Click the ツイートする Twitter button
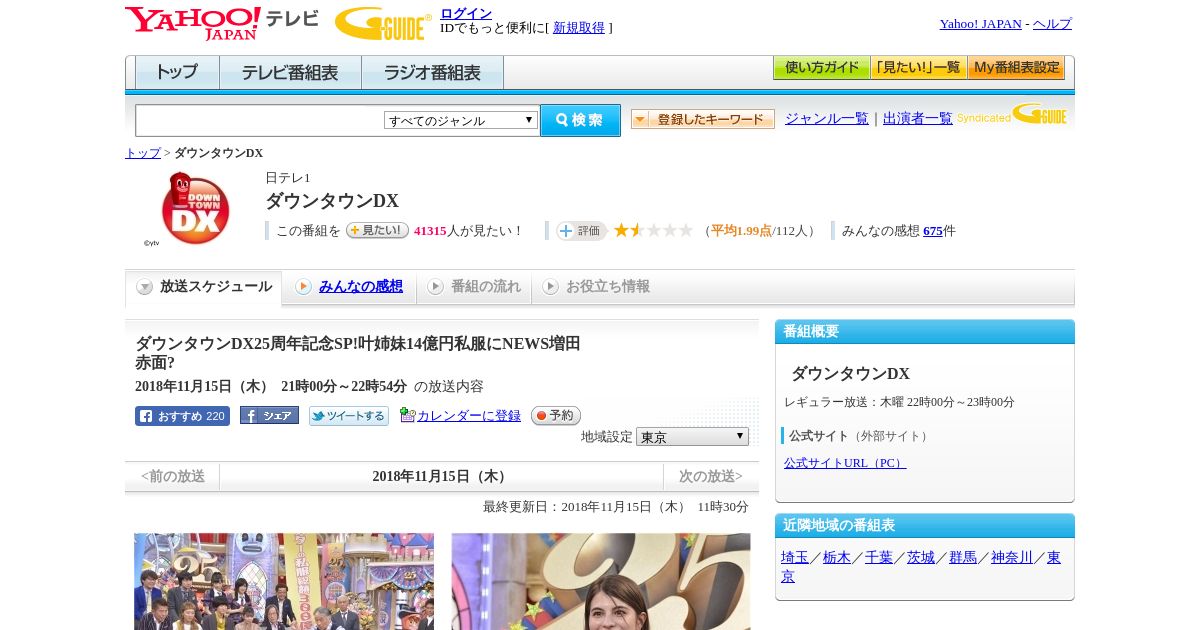This screenshot has height=630, width=1200. click(348, 416)
